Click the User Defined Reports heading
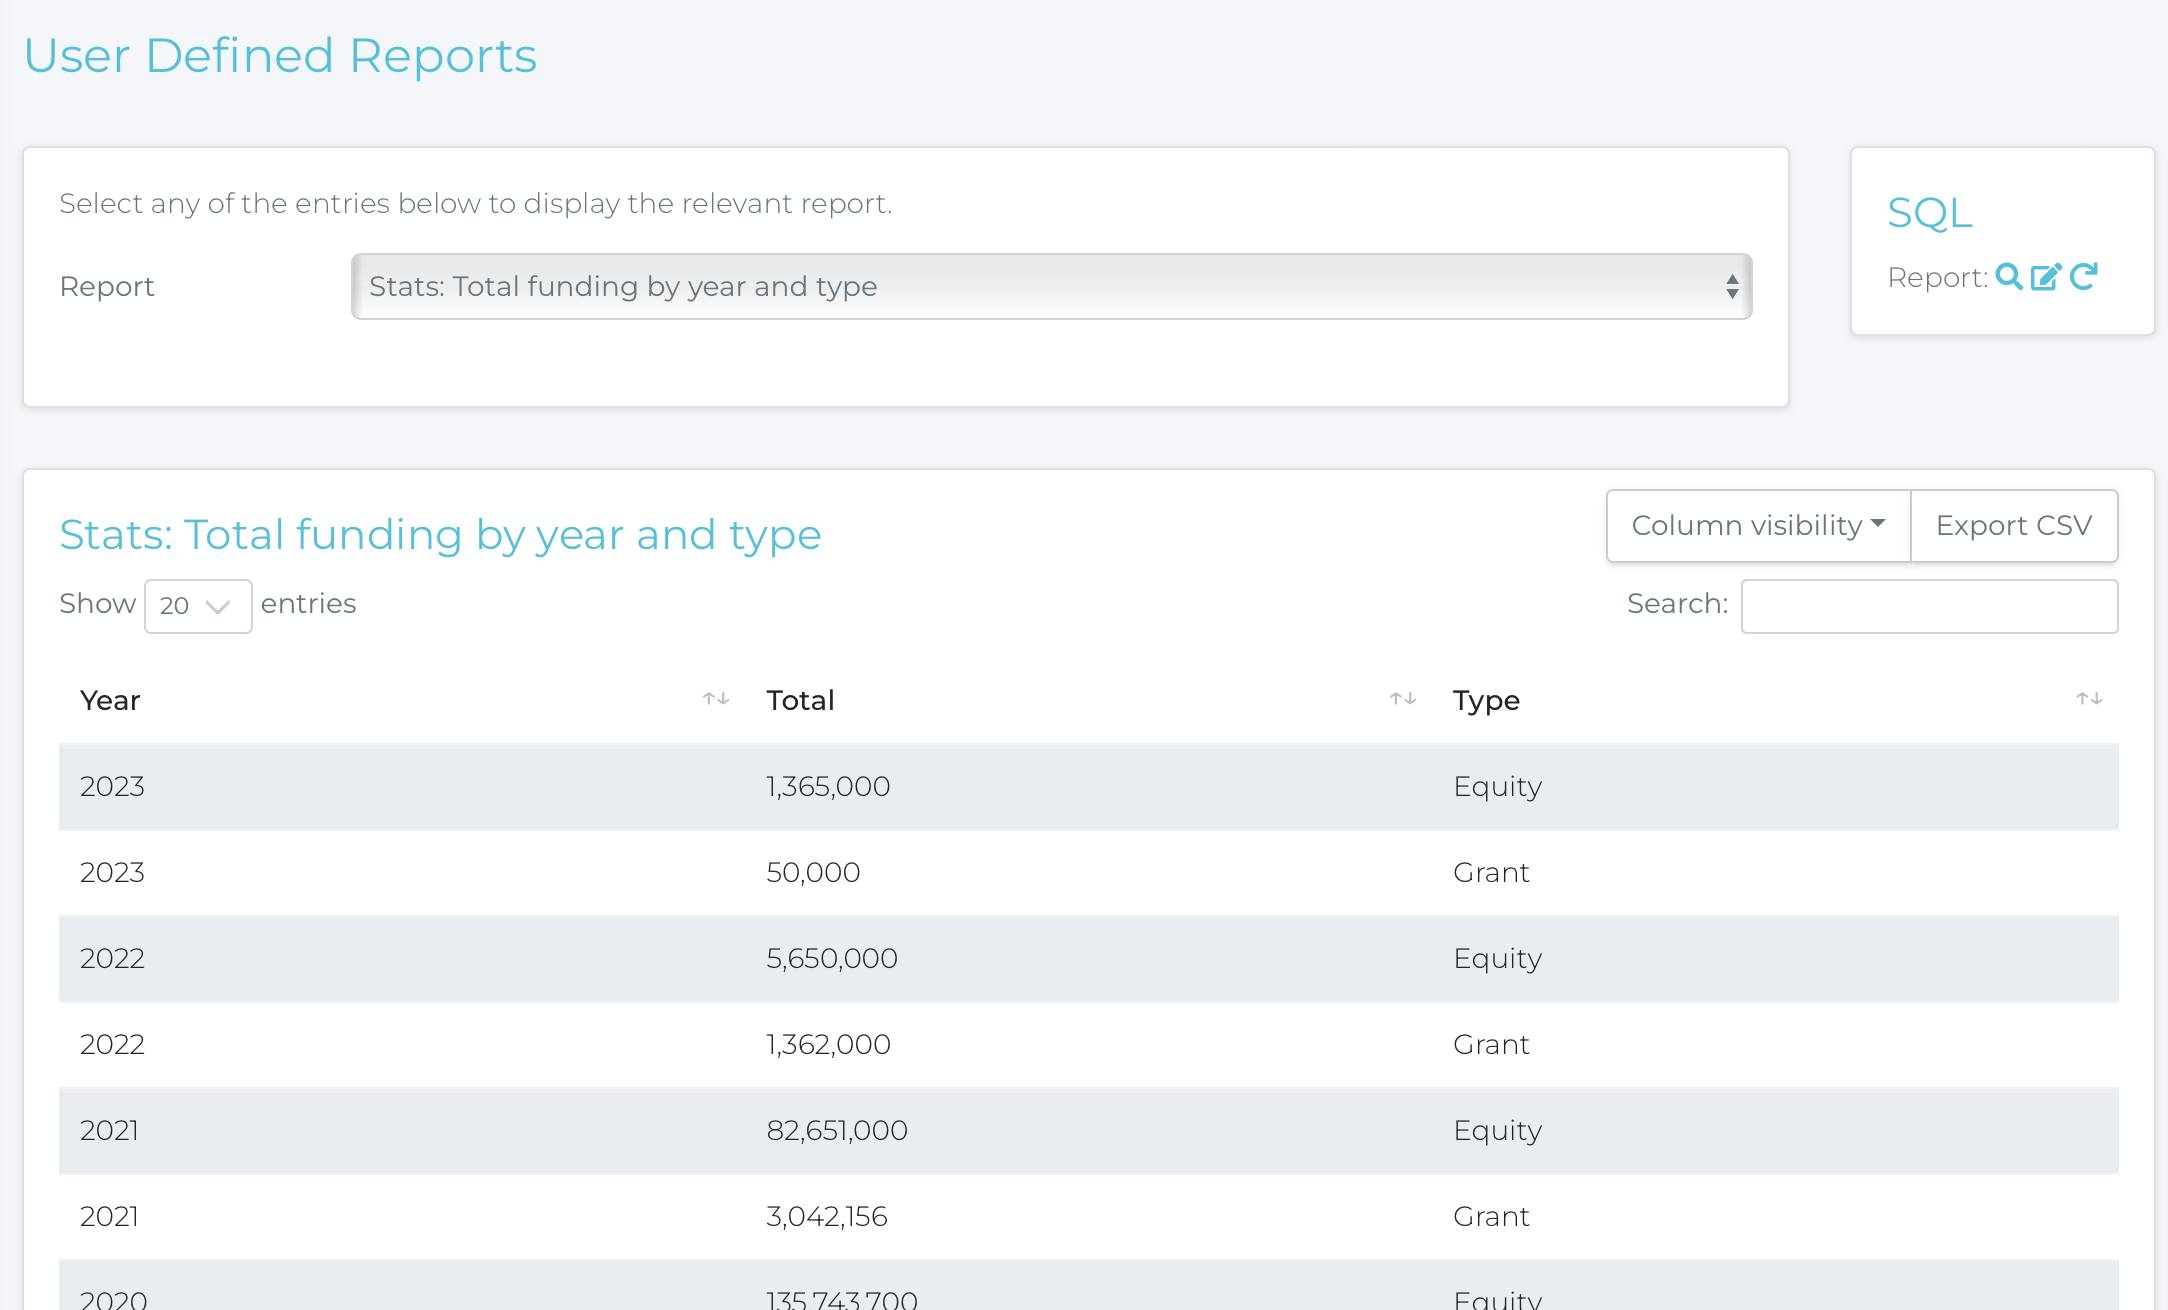2168x1310 pixels. 280,56
